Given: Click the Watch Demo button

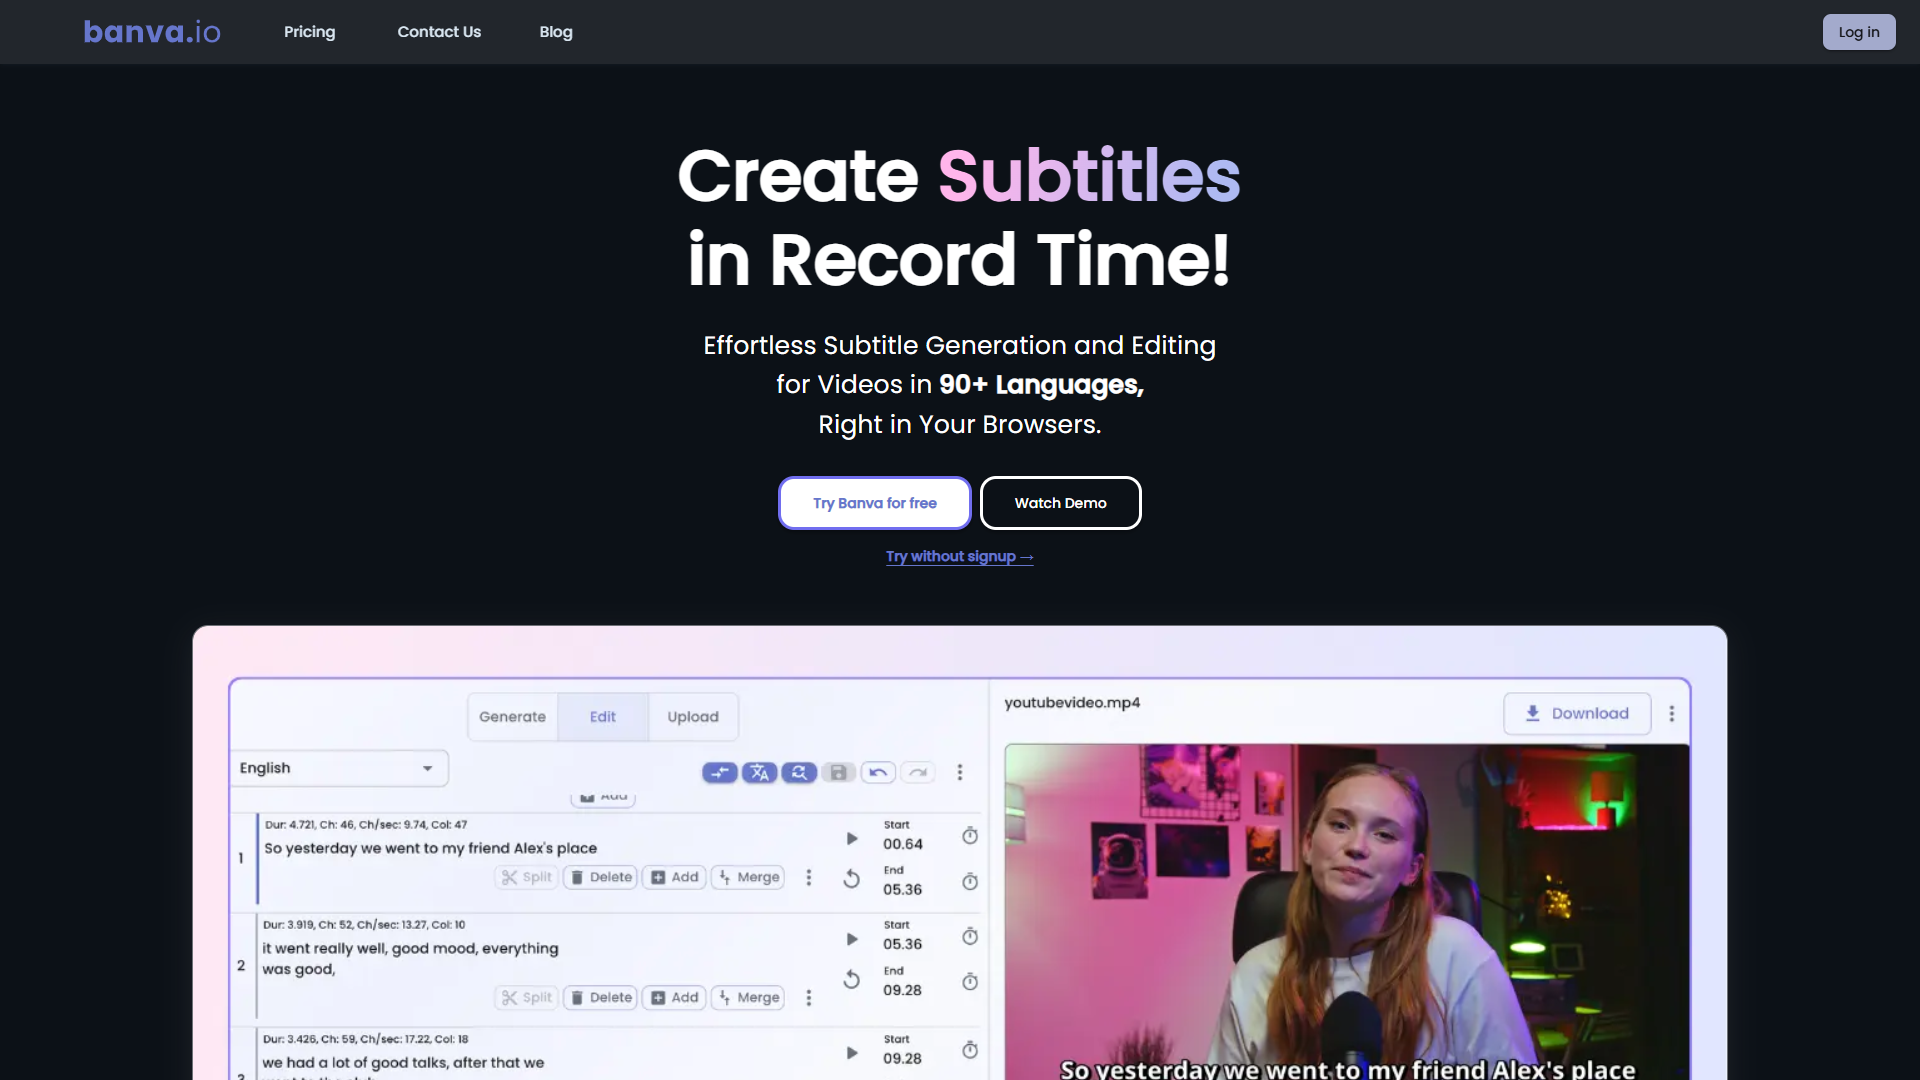Looking at the screenshot, I should coord(1060,503).
